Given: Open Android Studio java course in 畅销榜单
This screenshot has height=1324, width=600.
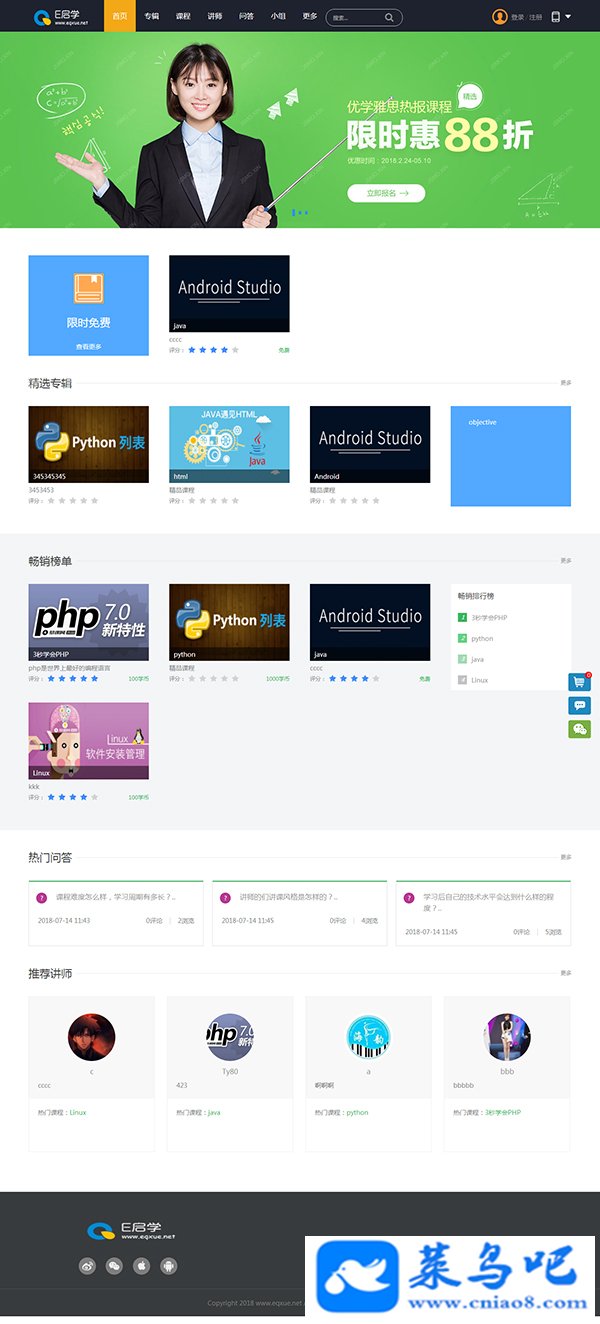Looking at the screenshot, I should tap(370, 622).
